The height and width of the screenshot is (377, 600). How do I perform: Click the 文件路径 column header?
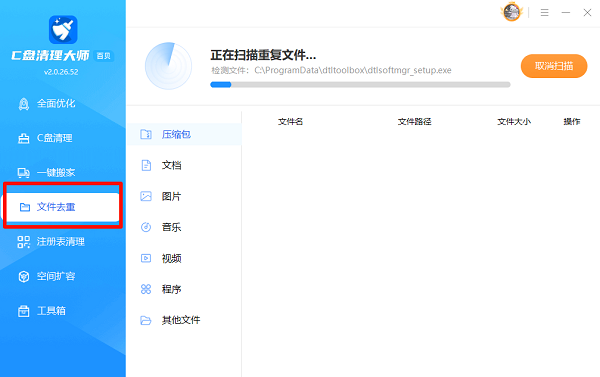414,122
